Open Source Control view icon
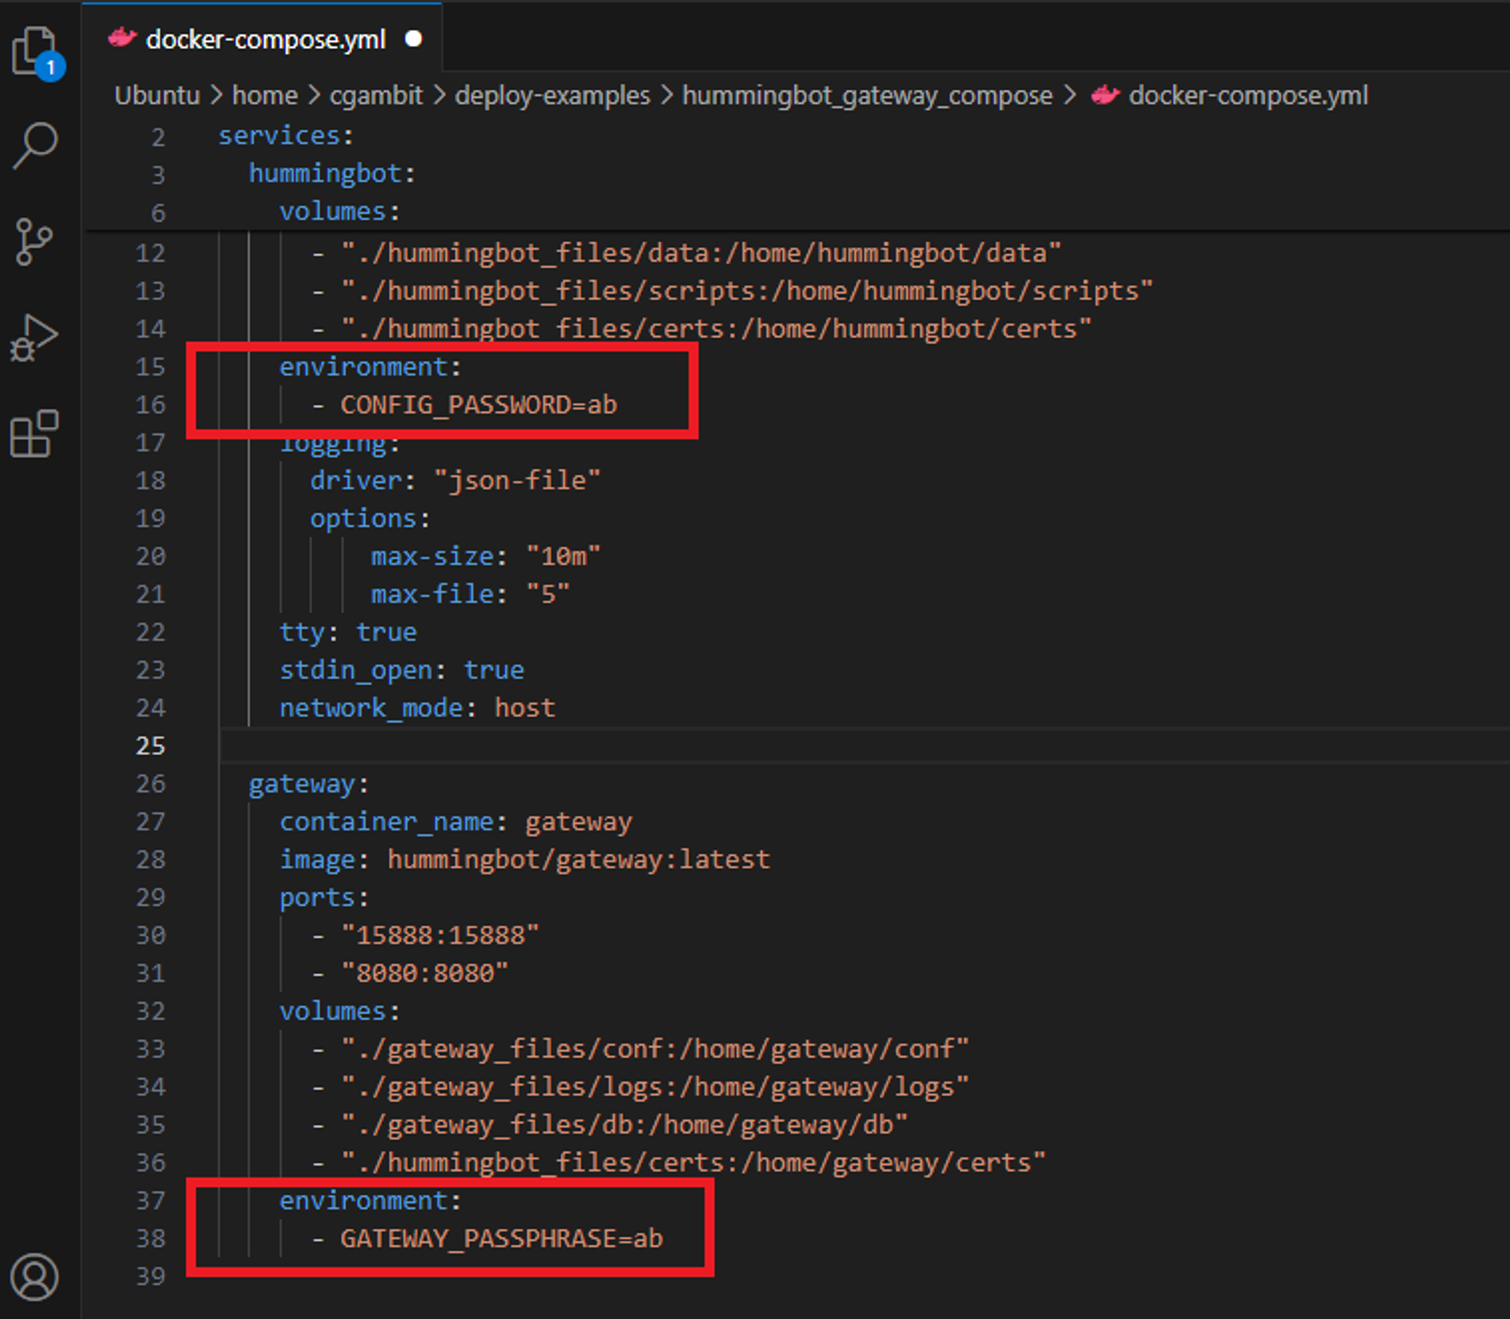The height and width of the screenshot is (1319, 1510). pos(36,241)
